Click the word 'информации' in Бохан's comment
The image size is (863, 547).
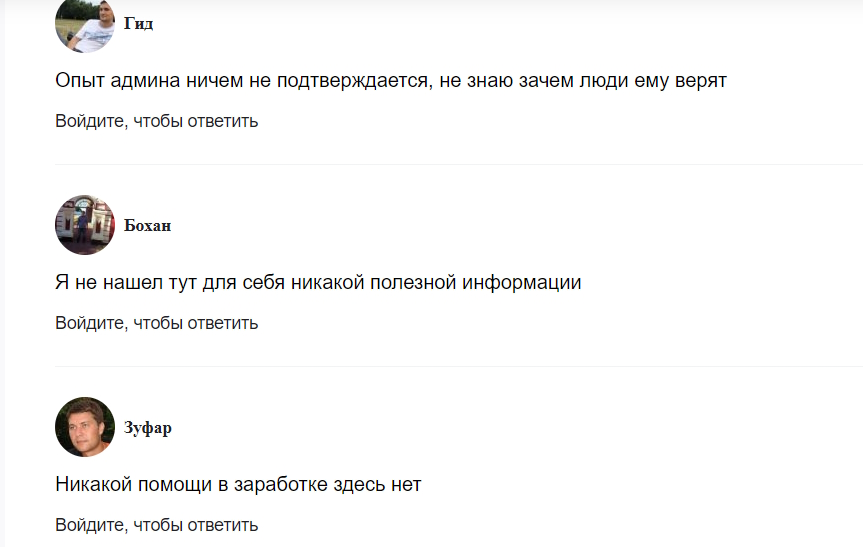[x=521, y=283]
